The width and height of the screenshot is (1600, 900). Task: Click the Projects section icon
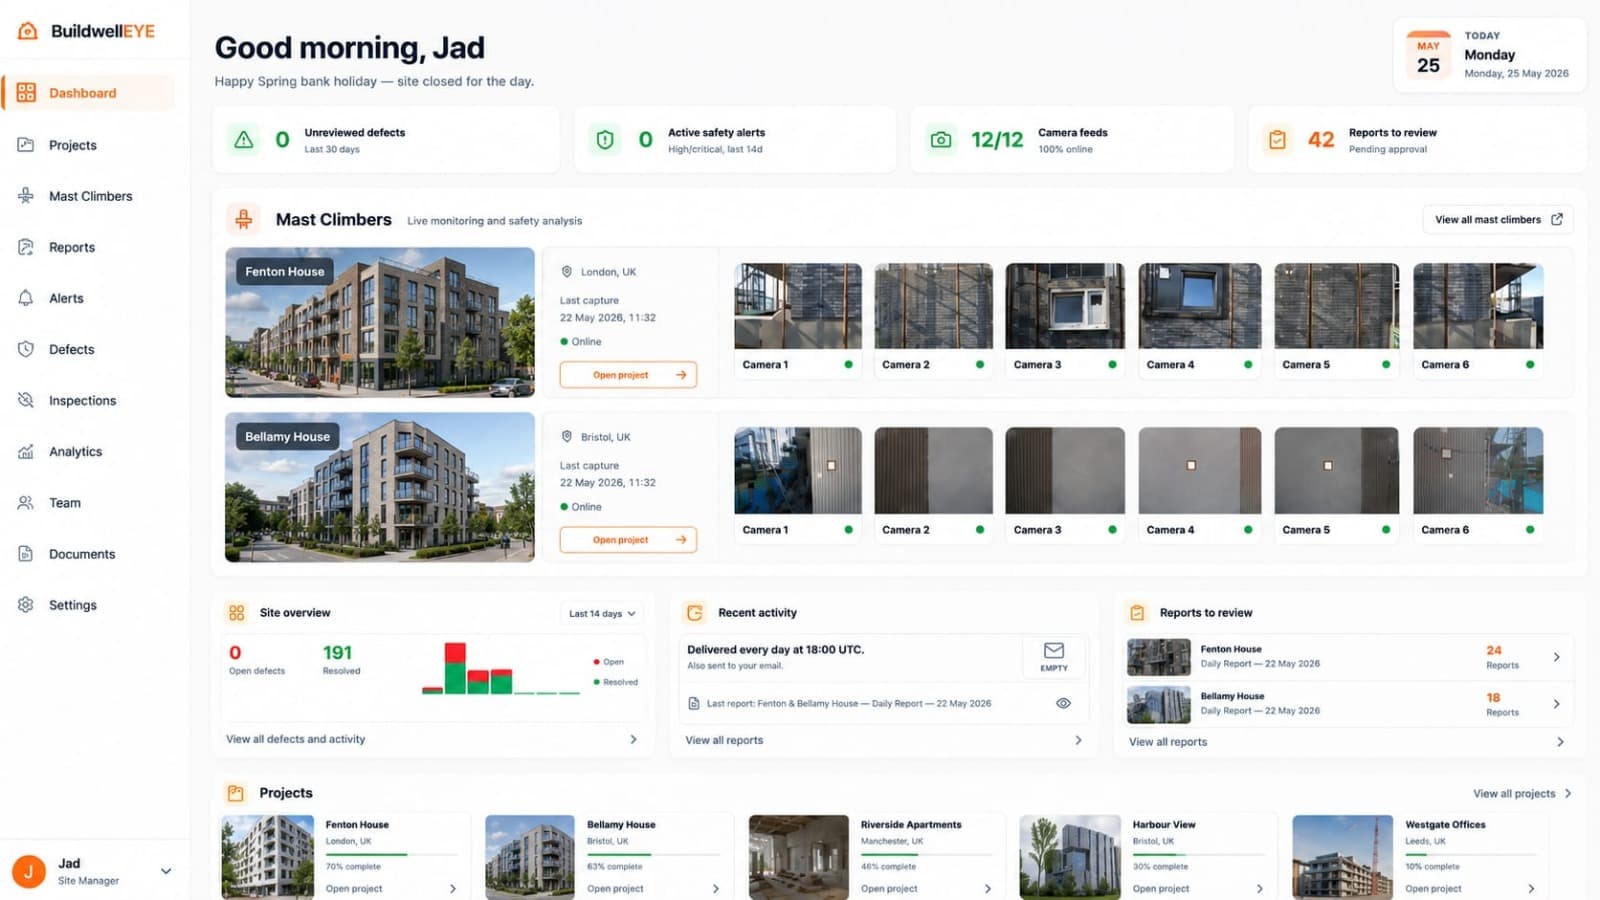[x=236, y=793]
